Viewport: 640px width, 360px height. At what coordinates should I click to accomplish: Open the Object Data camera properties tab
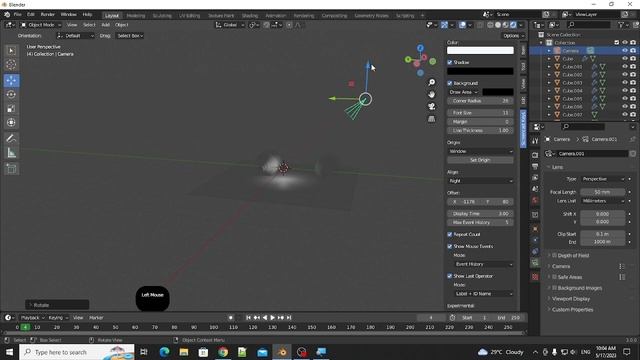pos(535,263)
